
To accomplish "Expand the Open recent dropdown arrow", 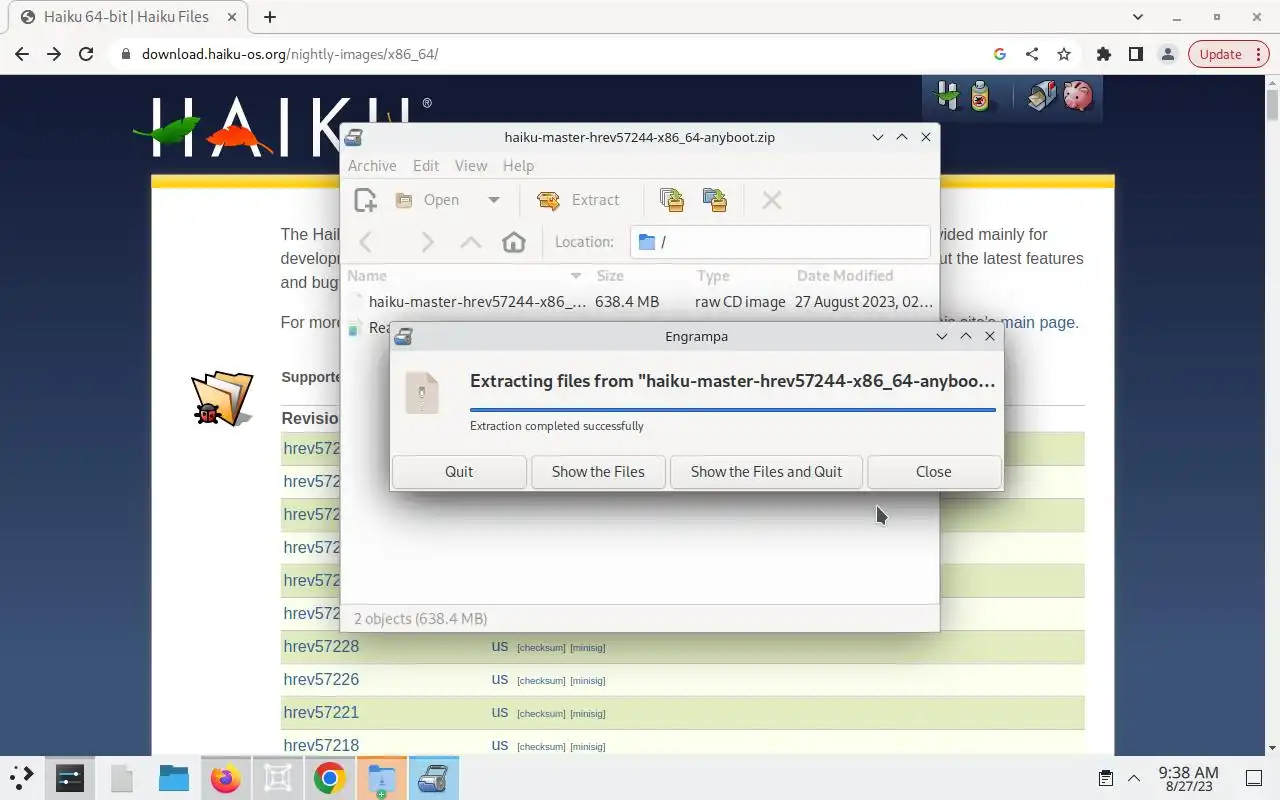I will pyautogui.click(x=493, y=200).
